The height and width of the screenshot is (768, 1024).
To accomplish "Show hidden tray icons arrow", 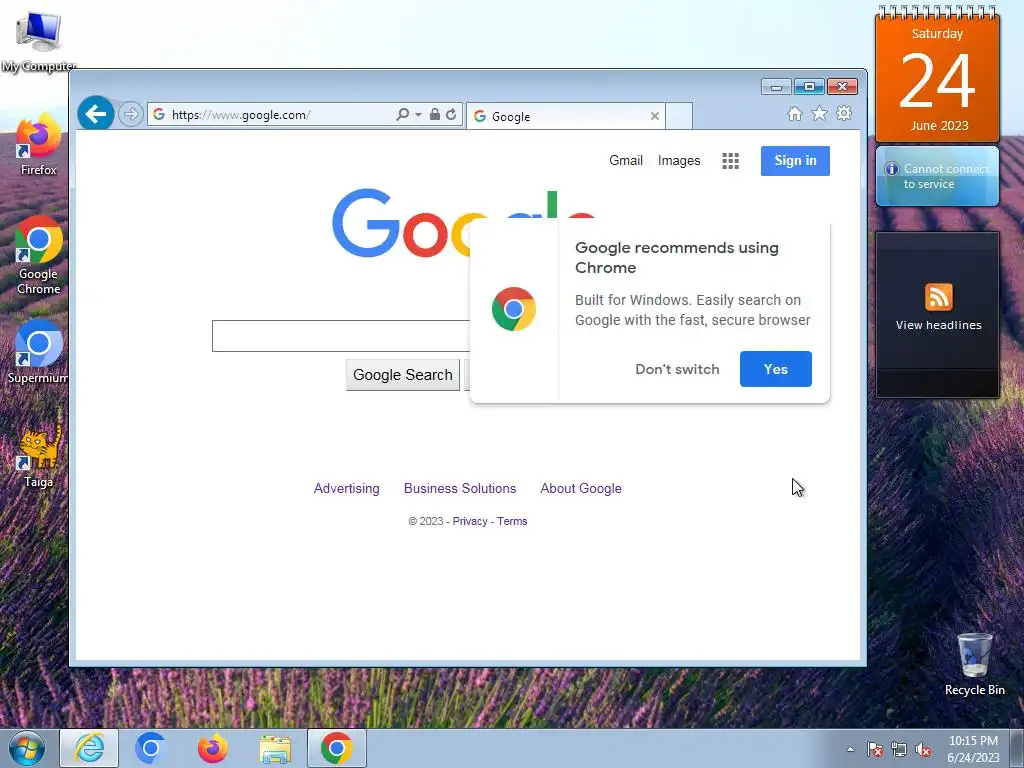I will (850, 749).
